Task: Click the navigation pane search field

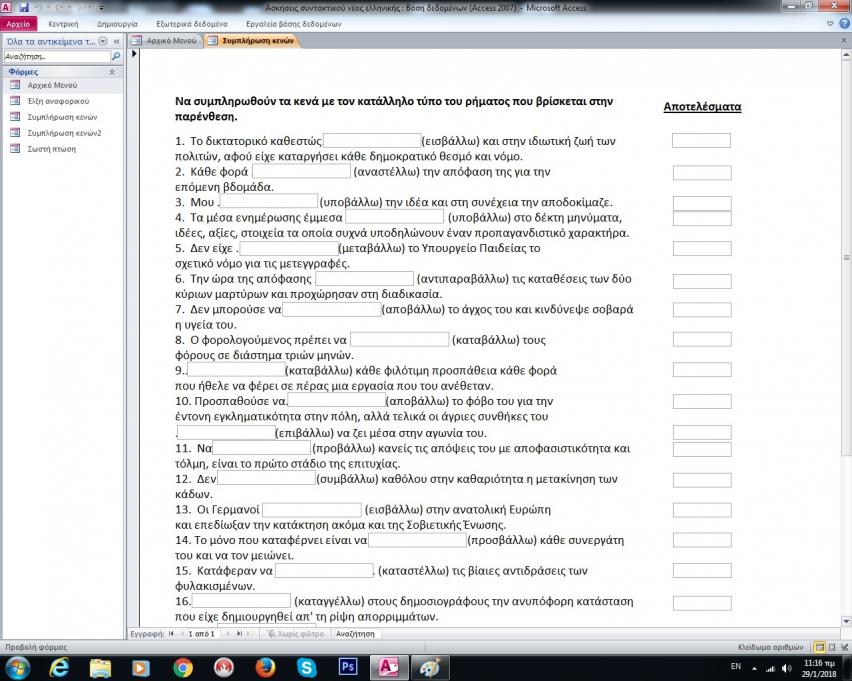Action: (x=57, y=56)
